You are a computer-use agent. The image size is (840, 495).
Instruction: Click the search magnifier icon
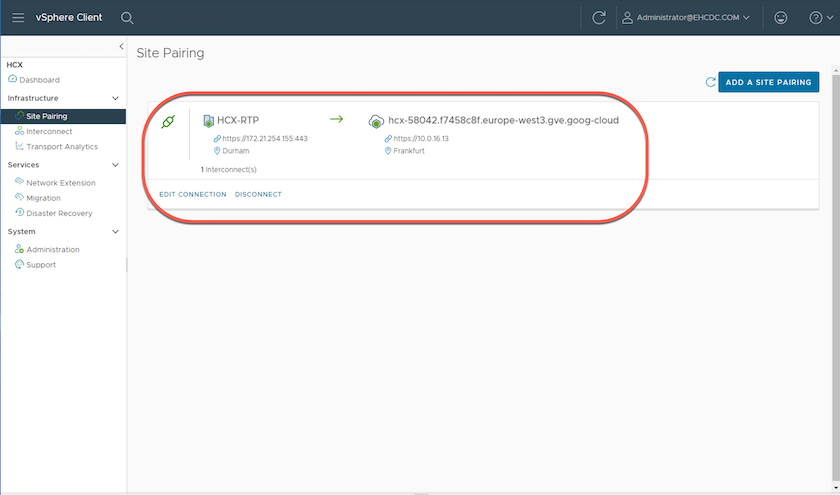[127, 17]
